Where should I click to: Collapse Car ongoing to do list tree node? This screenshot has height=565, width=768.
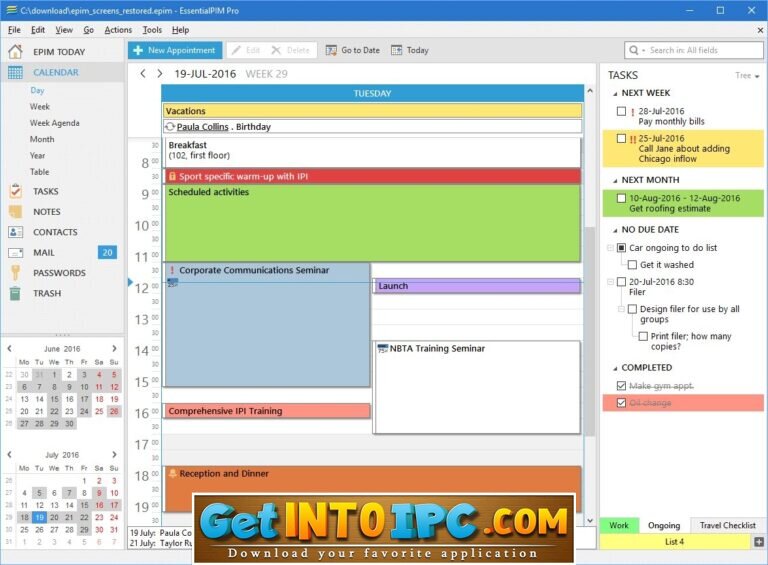(610, 248)
